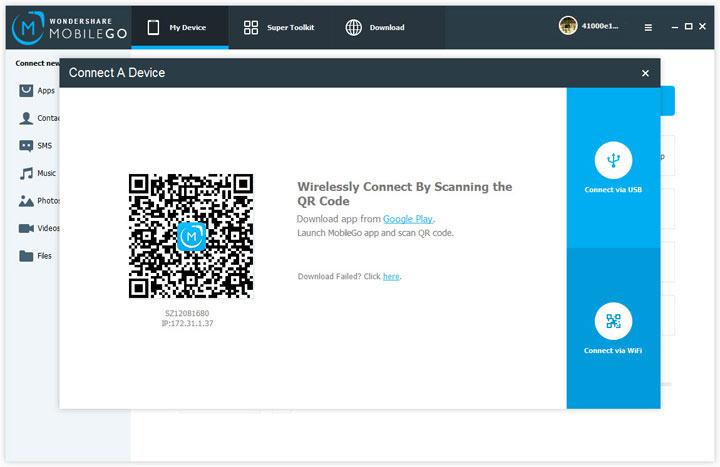This screenshot has width=720, height=467.
Task: Open Photos in the sidebar
Action: point(39,201)
